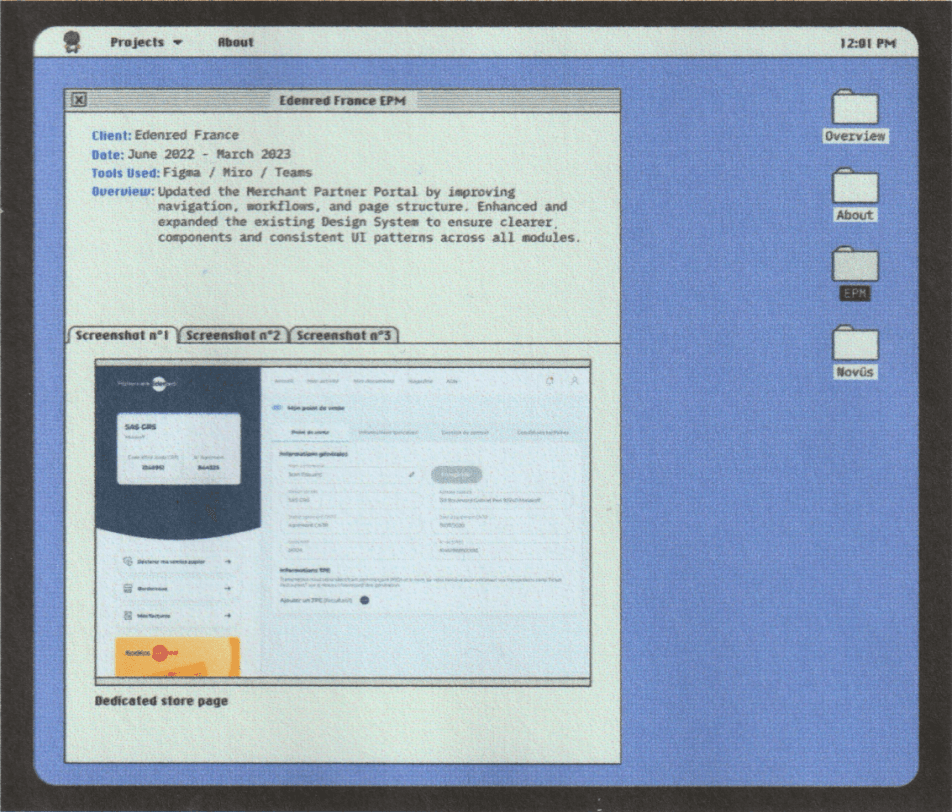Viewport: 952px width, 812px height.
Task: Switch to the Screenshot n°2 tab
Action: click(x=233, y=335)
